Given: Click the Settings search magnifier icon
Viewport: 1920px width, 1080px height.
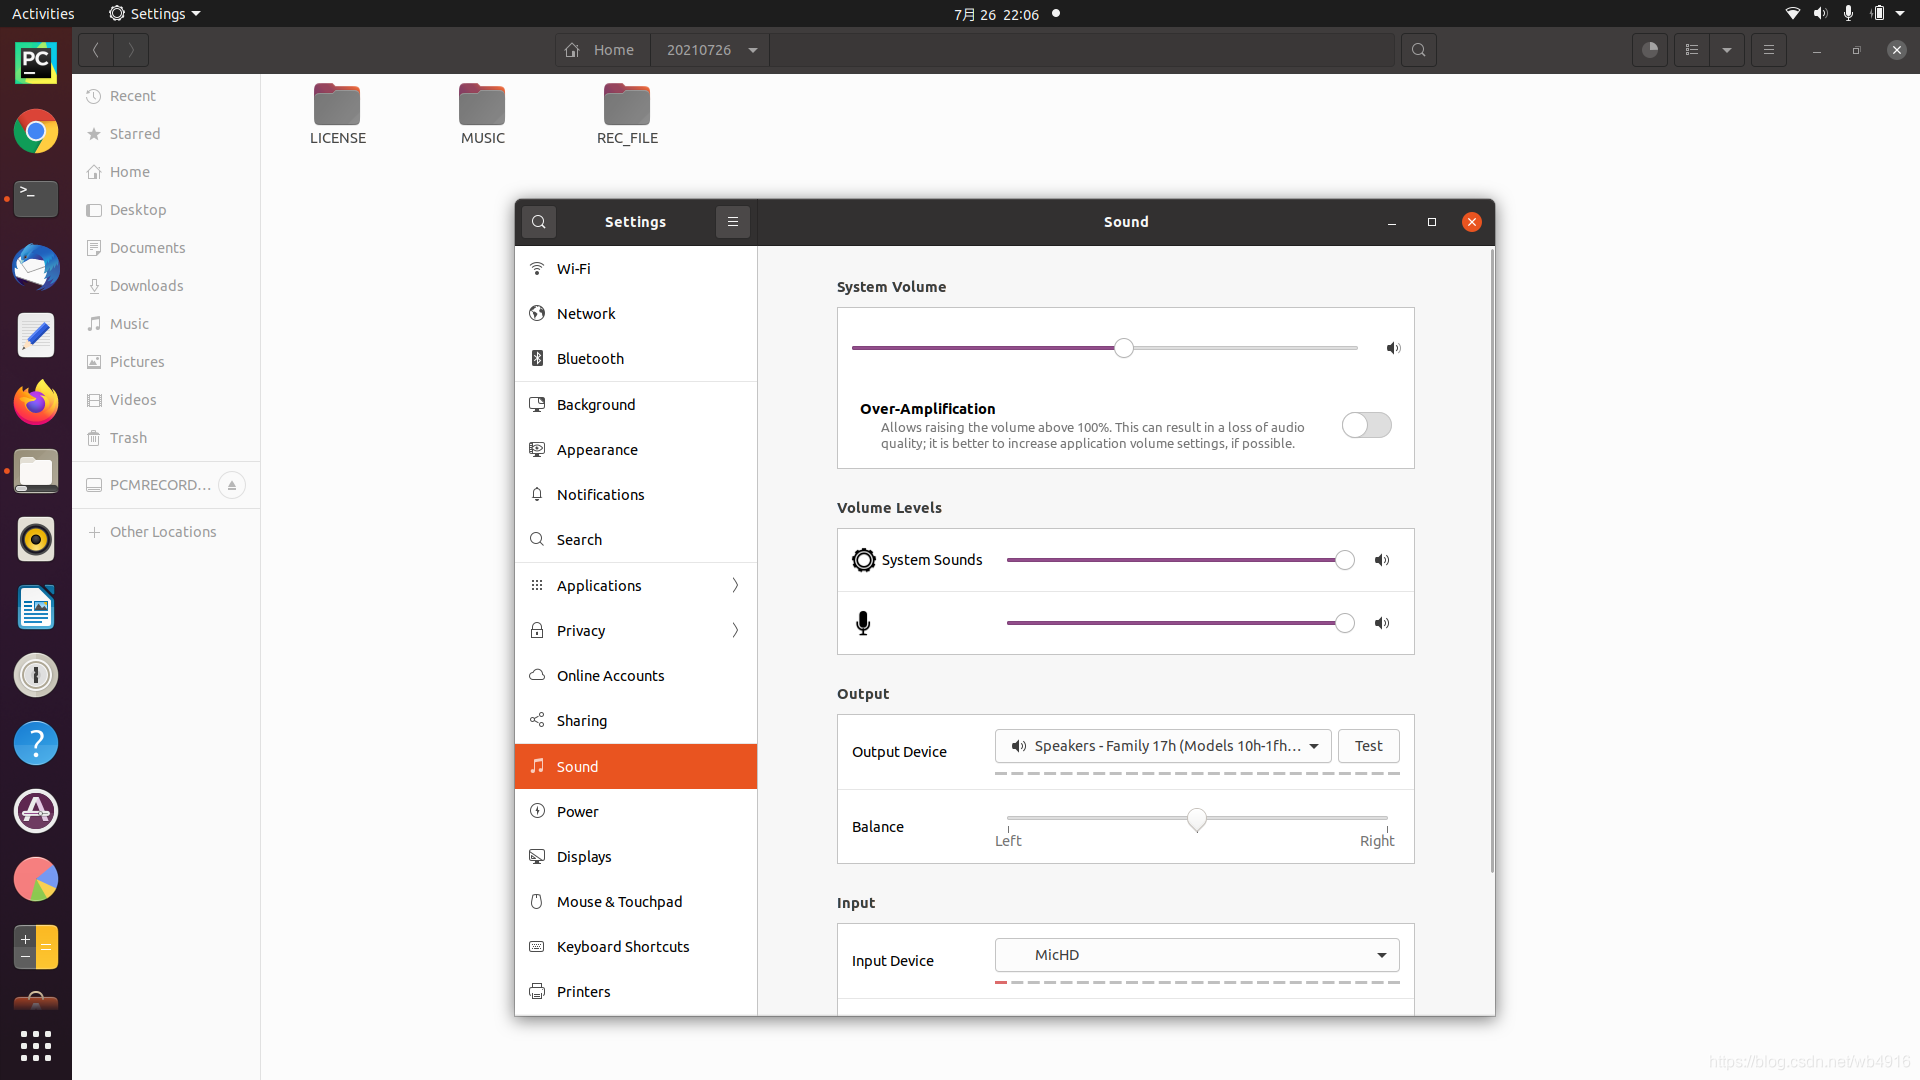Looking at the screenshot, I should click(x=538, y=222).
